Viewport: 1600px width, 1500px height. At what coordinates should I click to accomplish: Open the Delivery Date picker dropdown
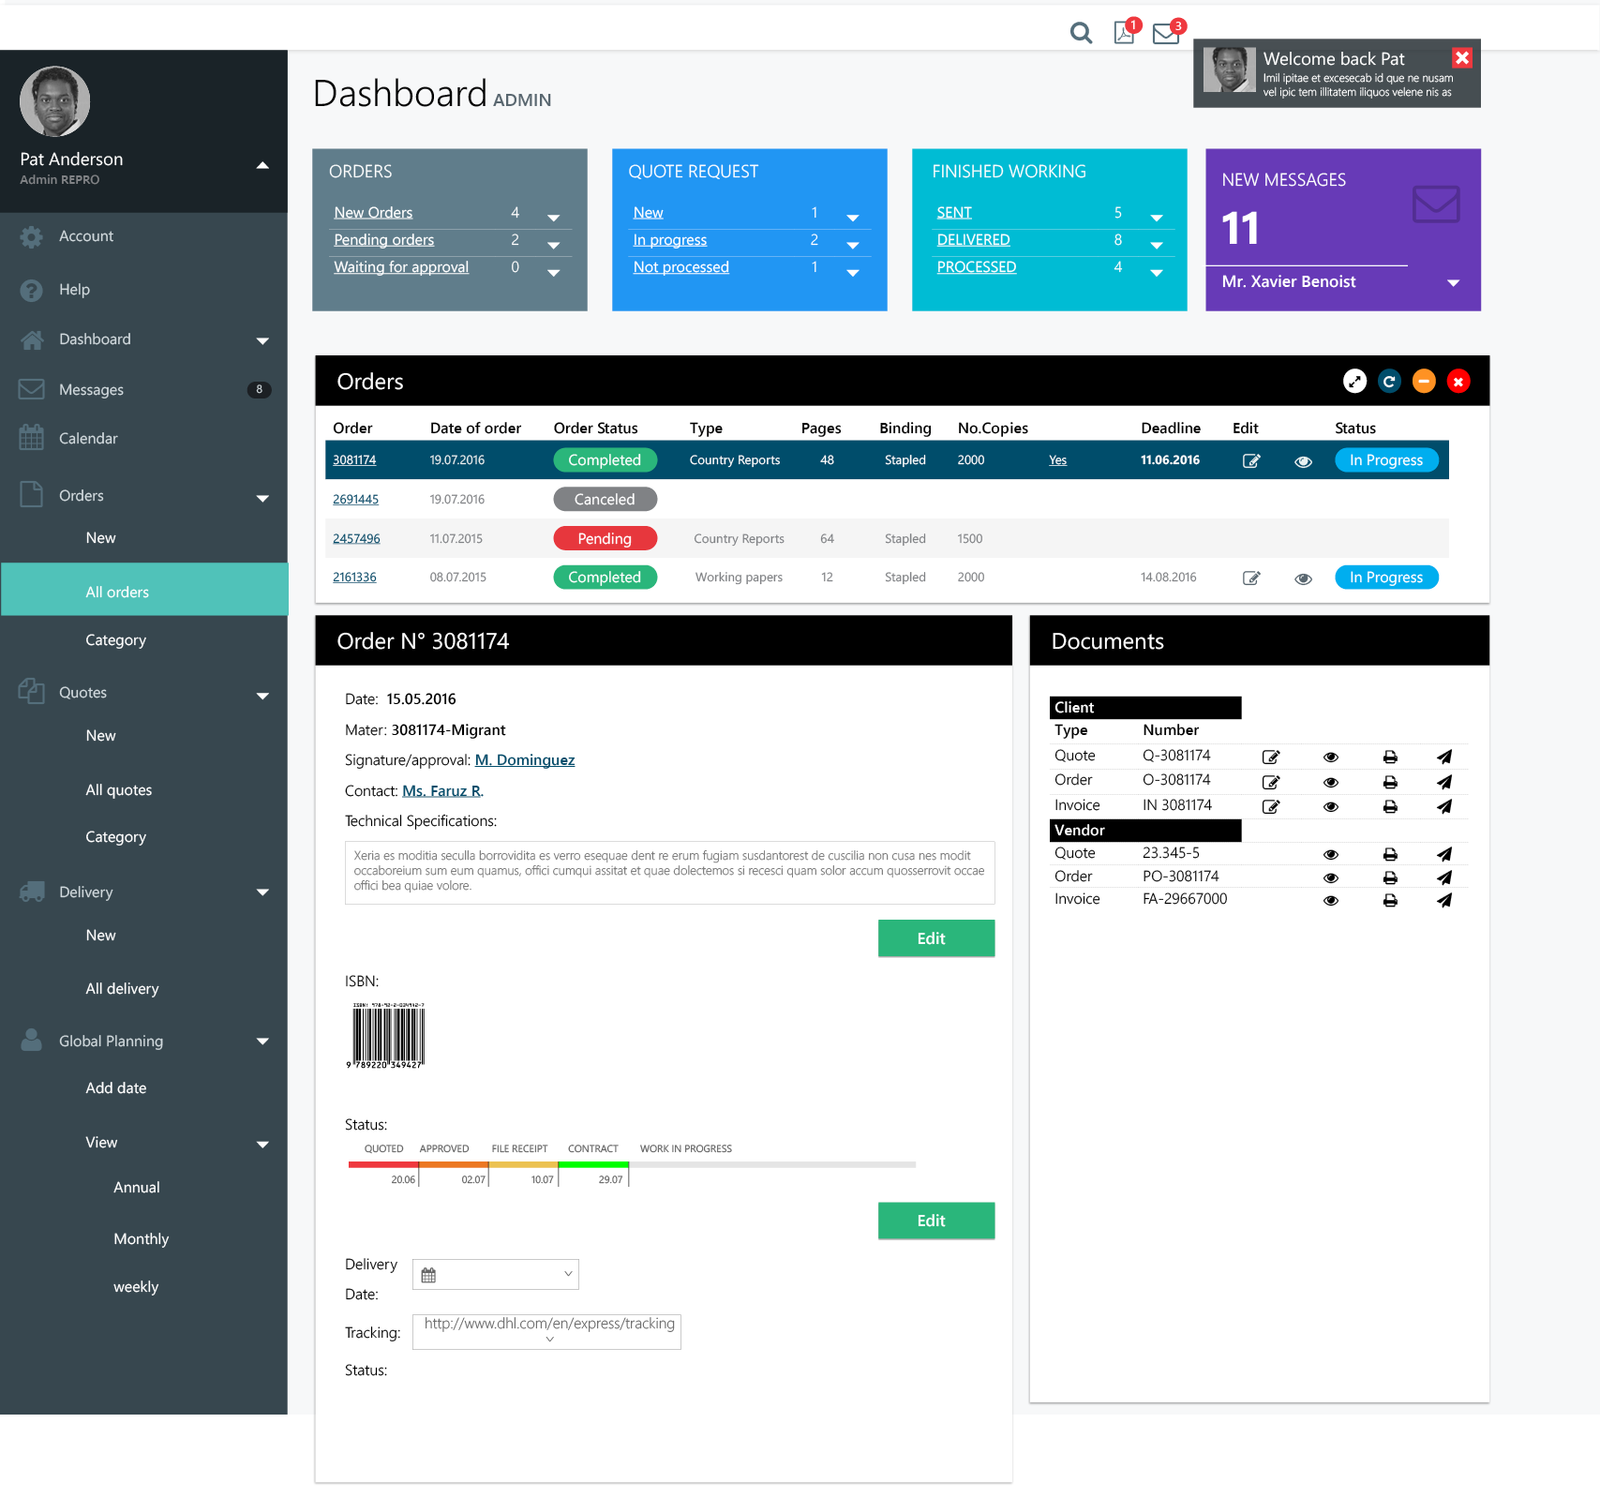(567, 1274)
